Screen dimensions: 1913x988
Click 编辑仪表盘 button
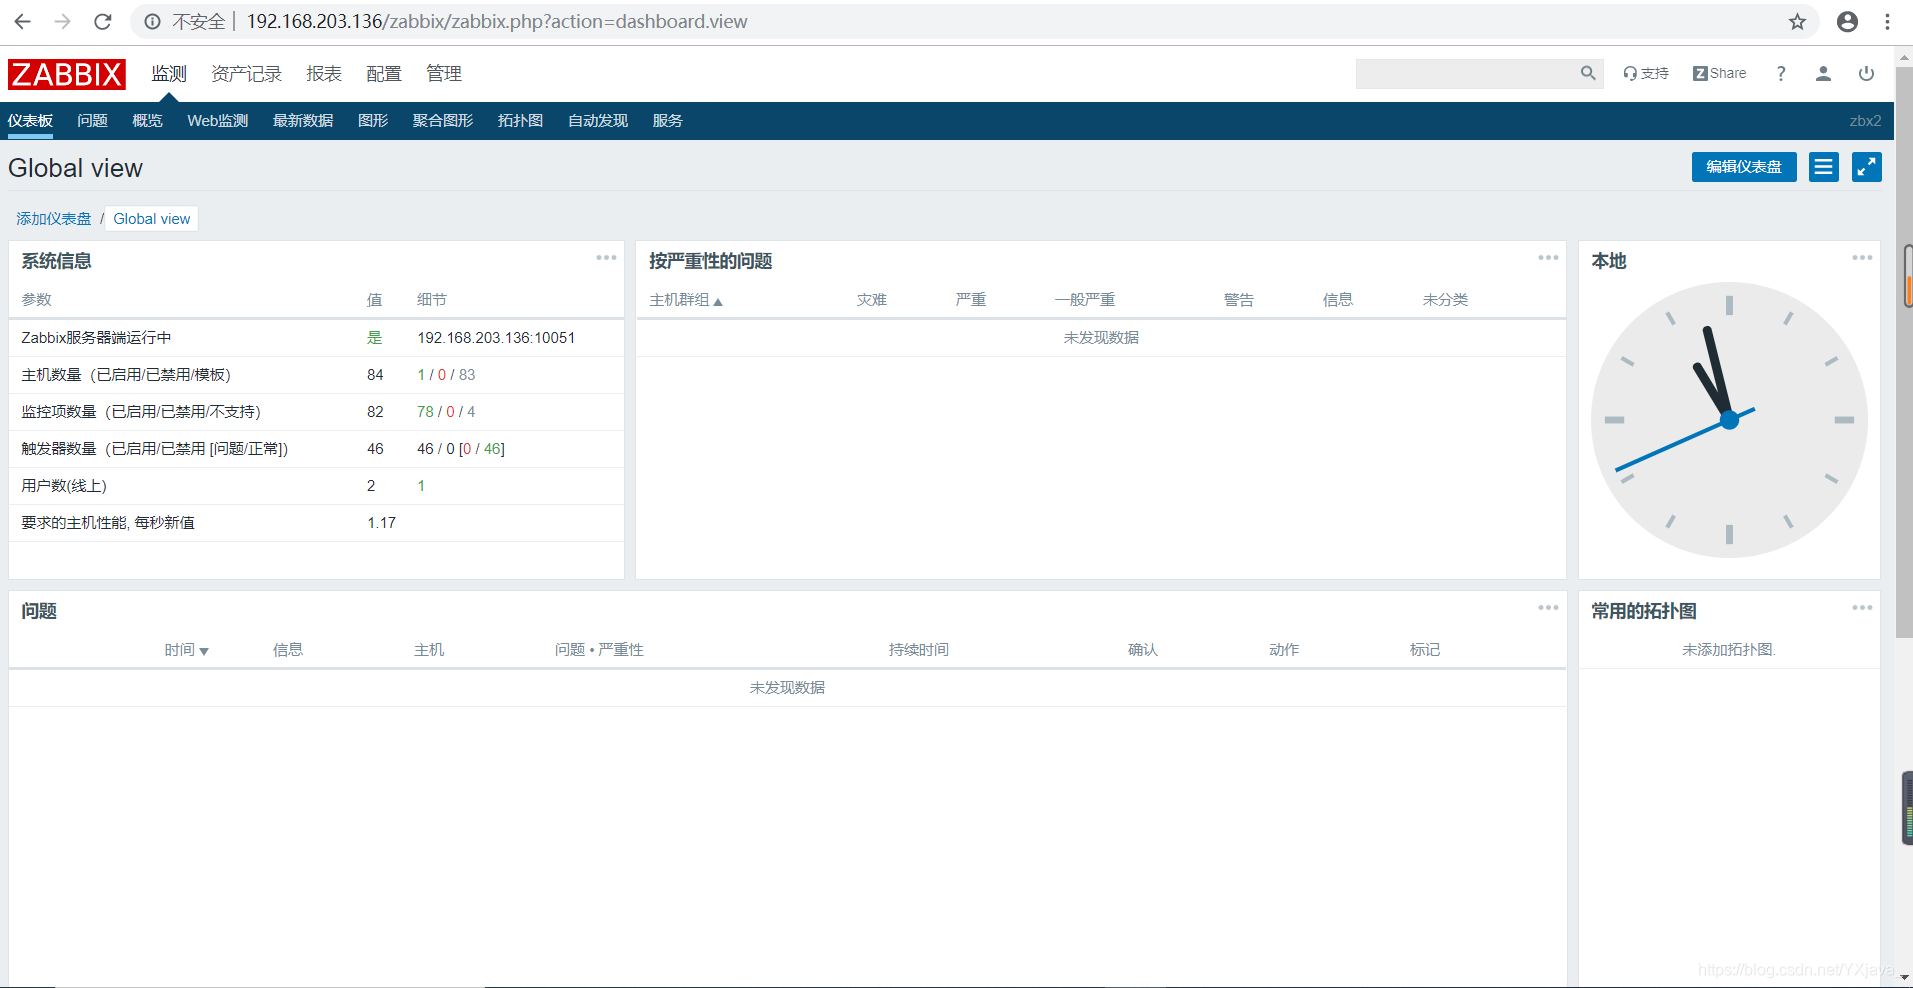click(1744, 167)
